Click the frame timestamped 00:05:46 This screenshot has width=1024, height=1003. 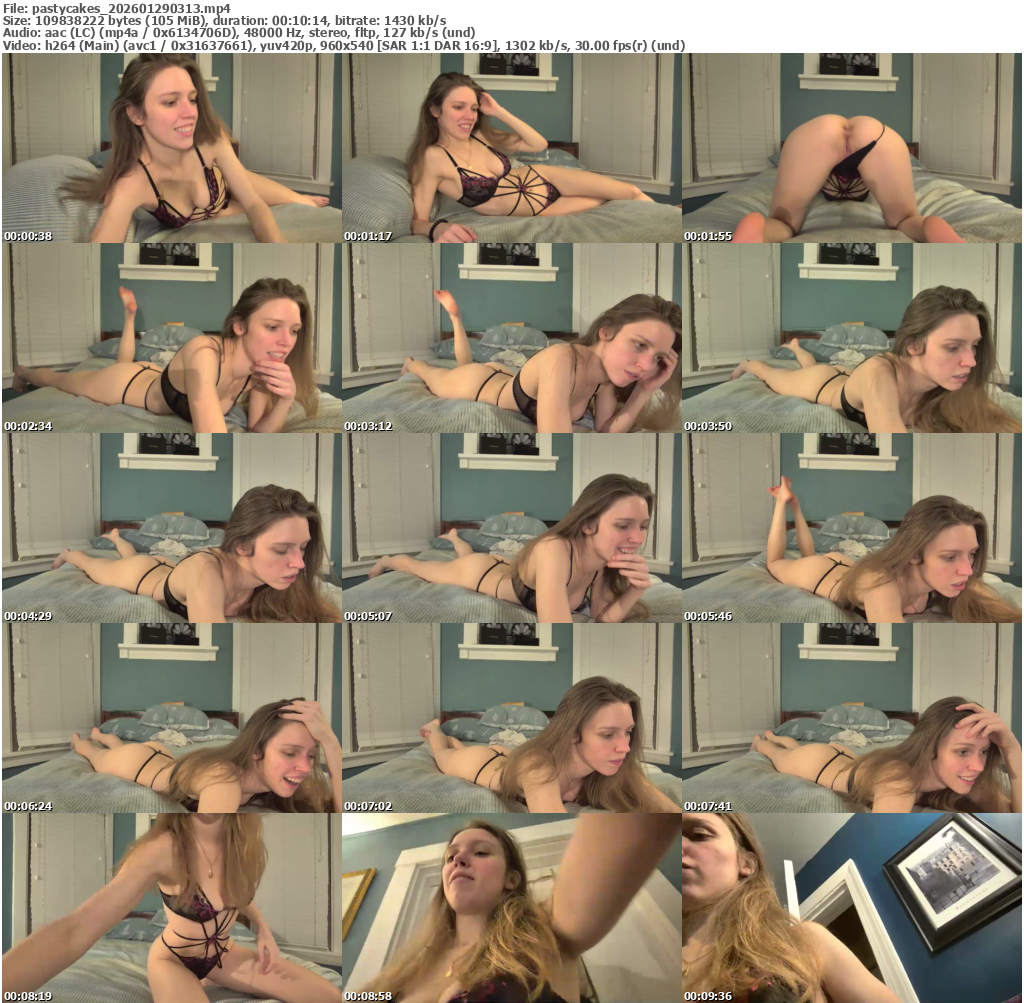pyautogui.click(x=851, y=528)
